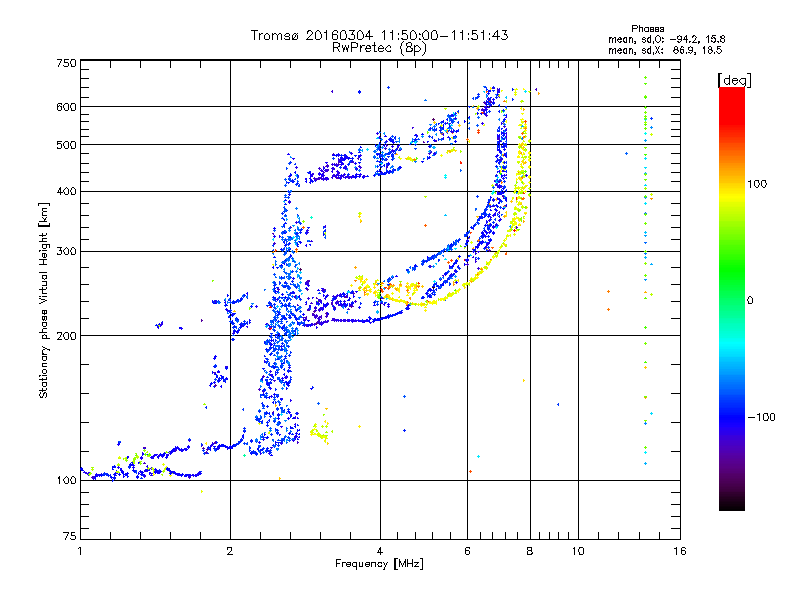The height and width of the screenshot is (600, 800).
Task: Click the x-axis '6' tick label
Action: (x=467, y=551)
